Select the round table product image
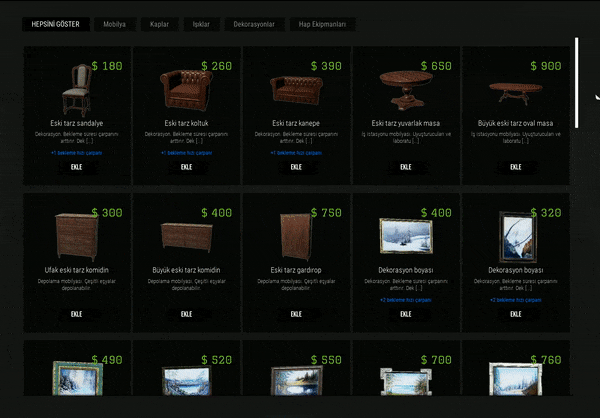This screenshot has height=418, width=600. [x=406, y=90]
